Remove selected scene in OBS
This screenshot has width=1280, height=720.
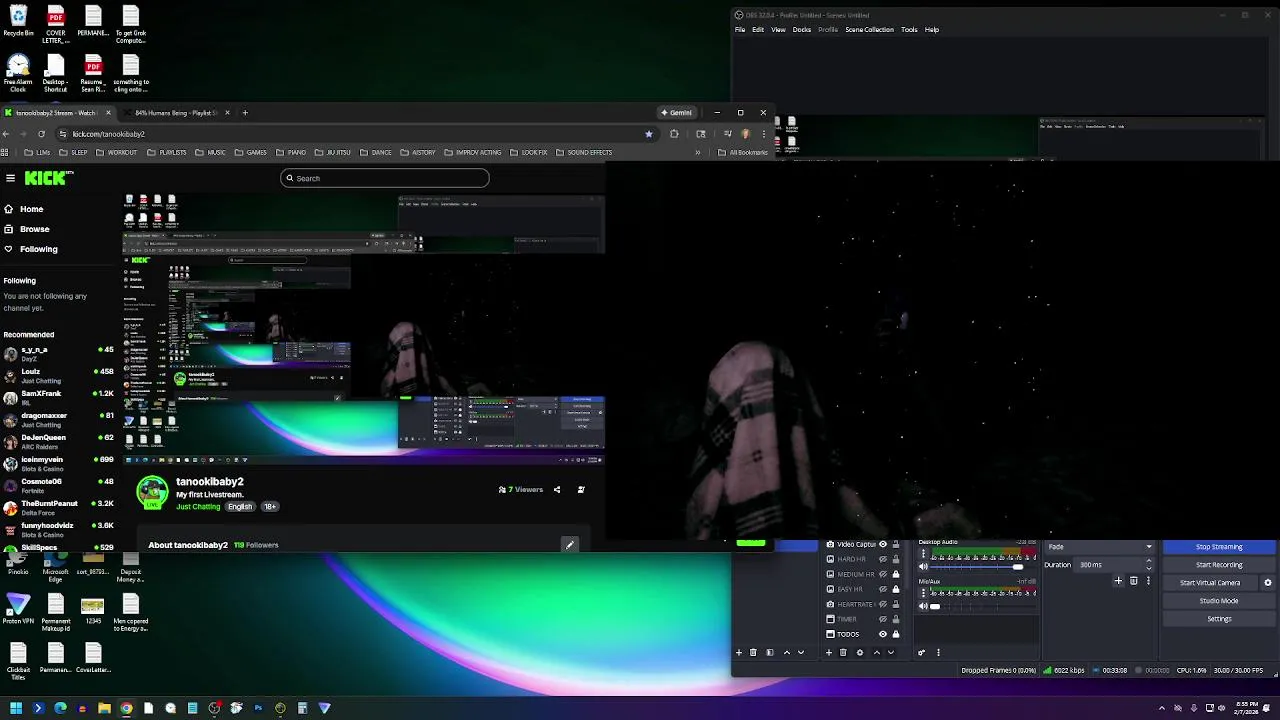pyautogui.click(x=753, y=652)
